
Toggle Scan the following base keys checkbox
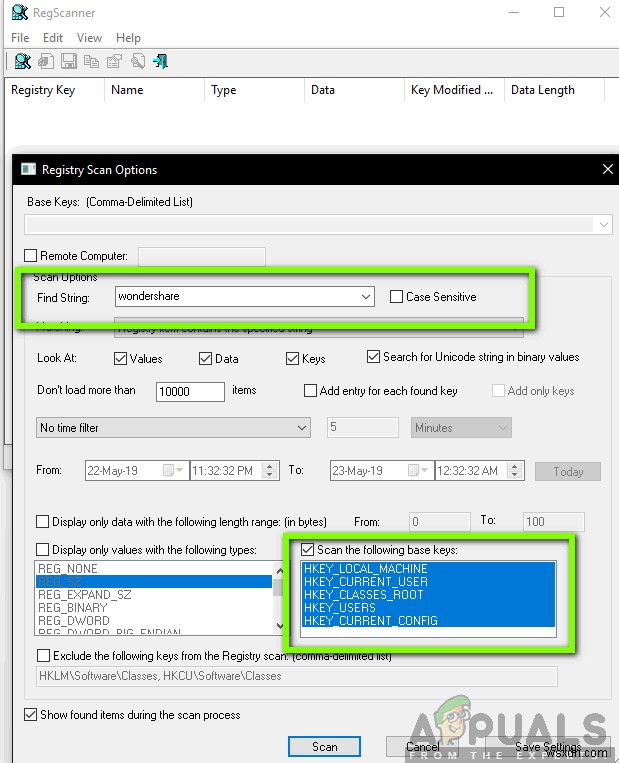pyautogui.click(x=307, y=549)
